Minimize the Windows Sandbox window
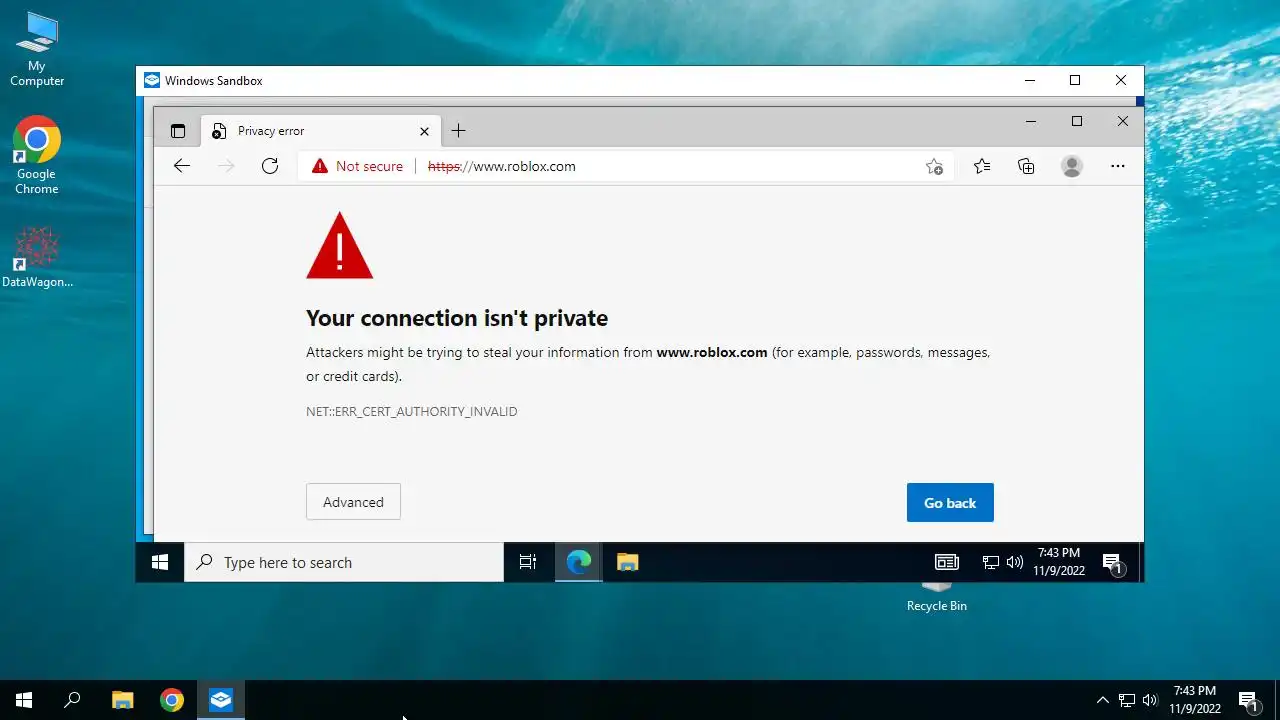This screenshot has height=720, width=1280. (1030, 80)
